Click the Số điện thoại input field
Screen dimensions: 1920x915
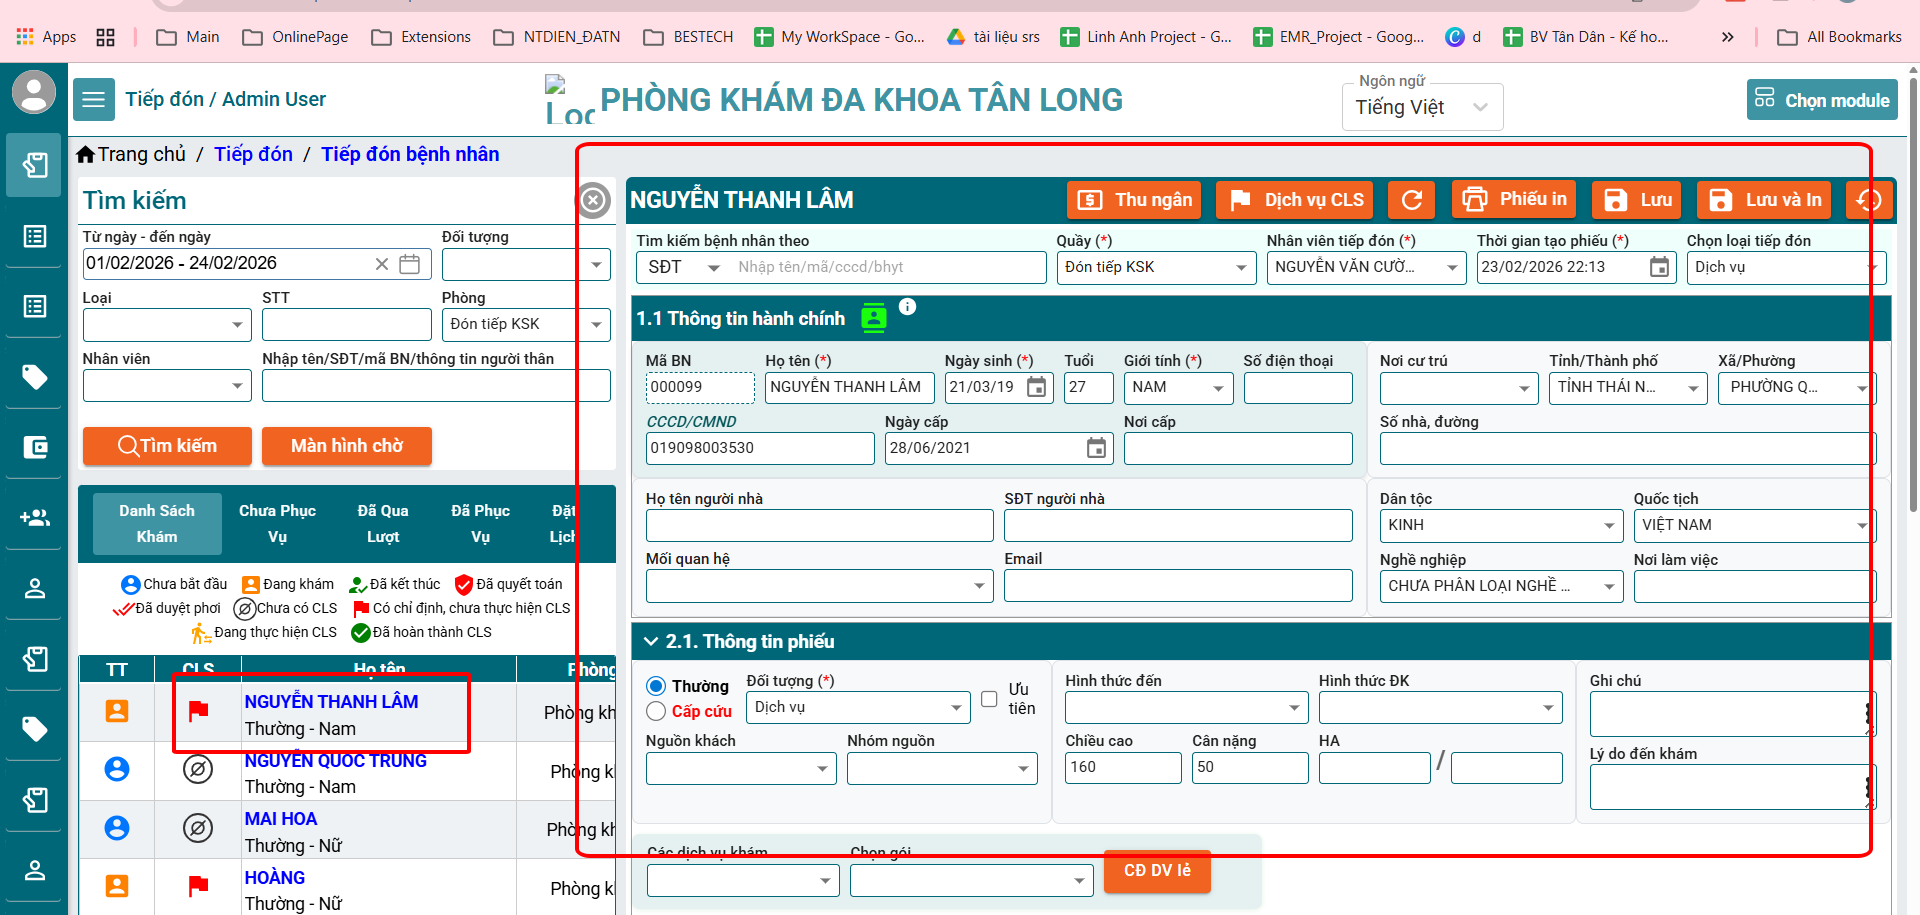[x=1298, y=388]
